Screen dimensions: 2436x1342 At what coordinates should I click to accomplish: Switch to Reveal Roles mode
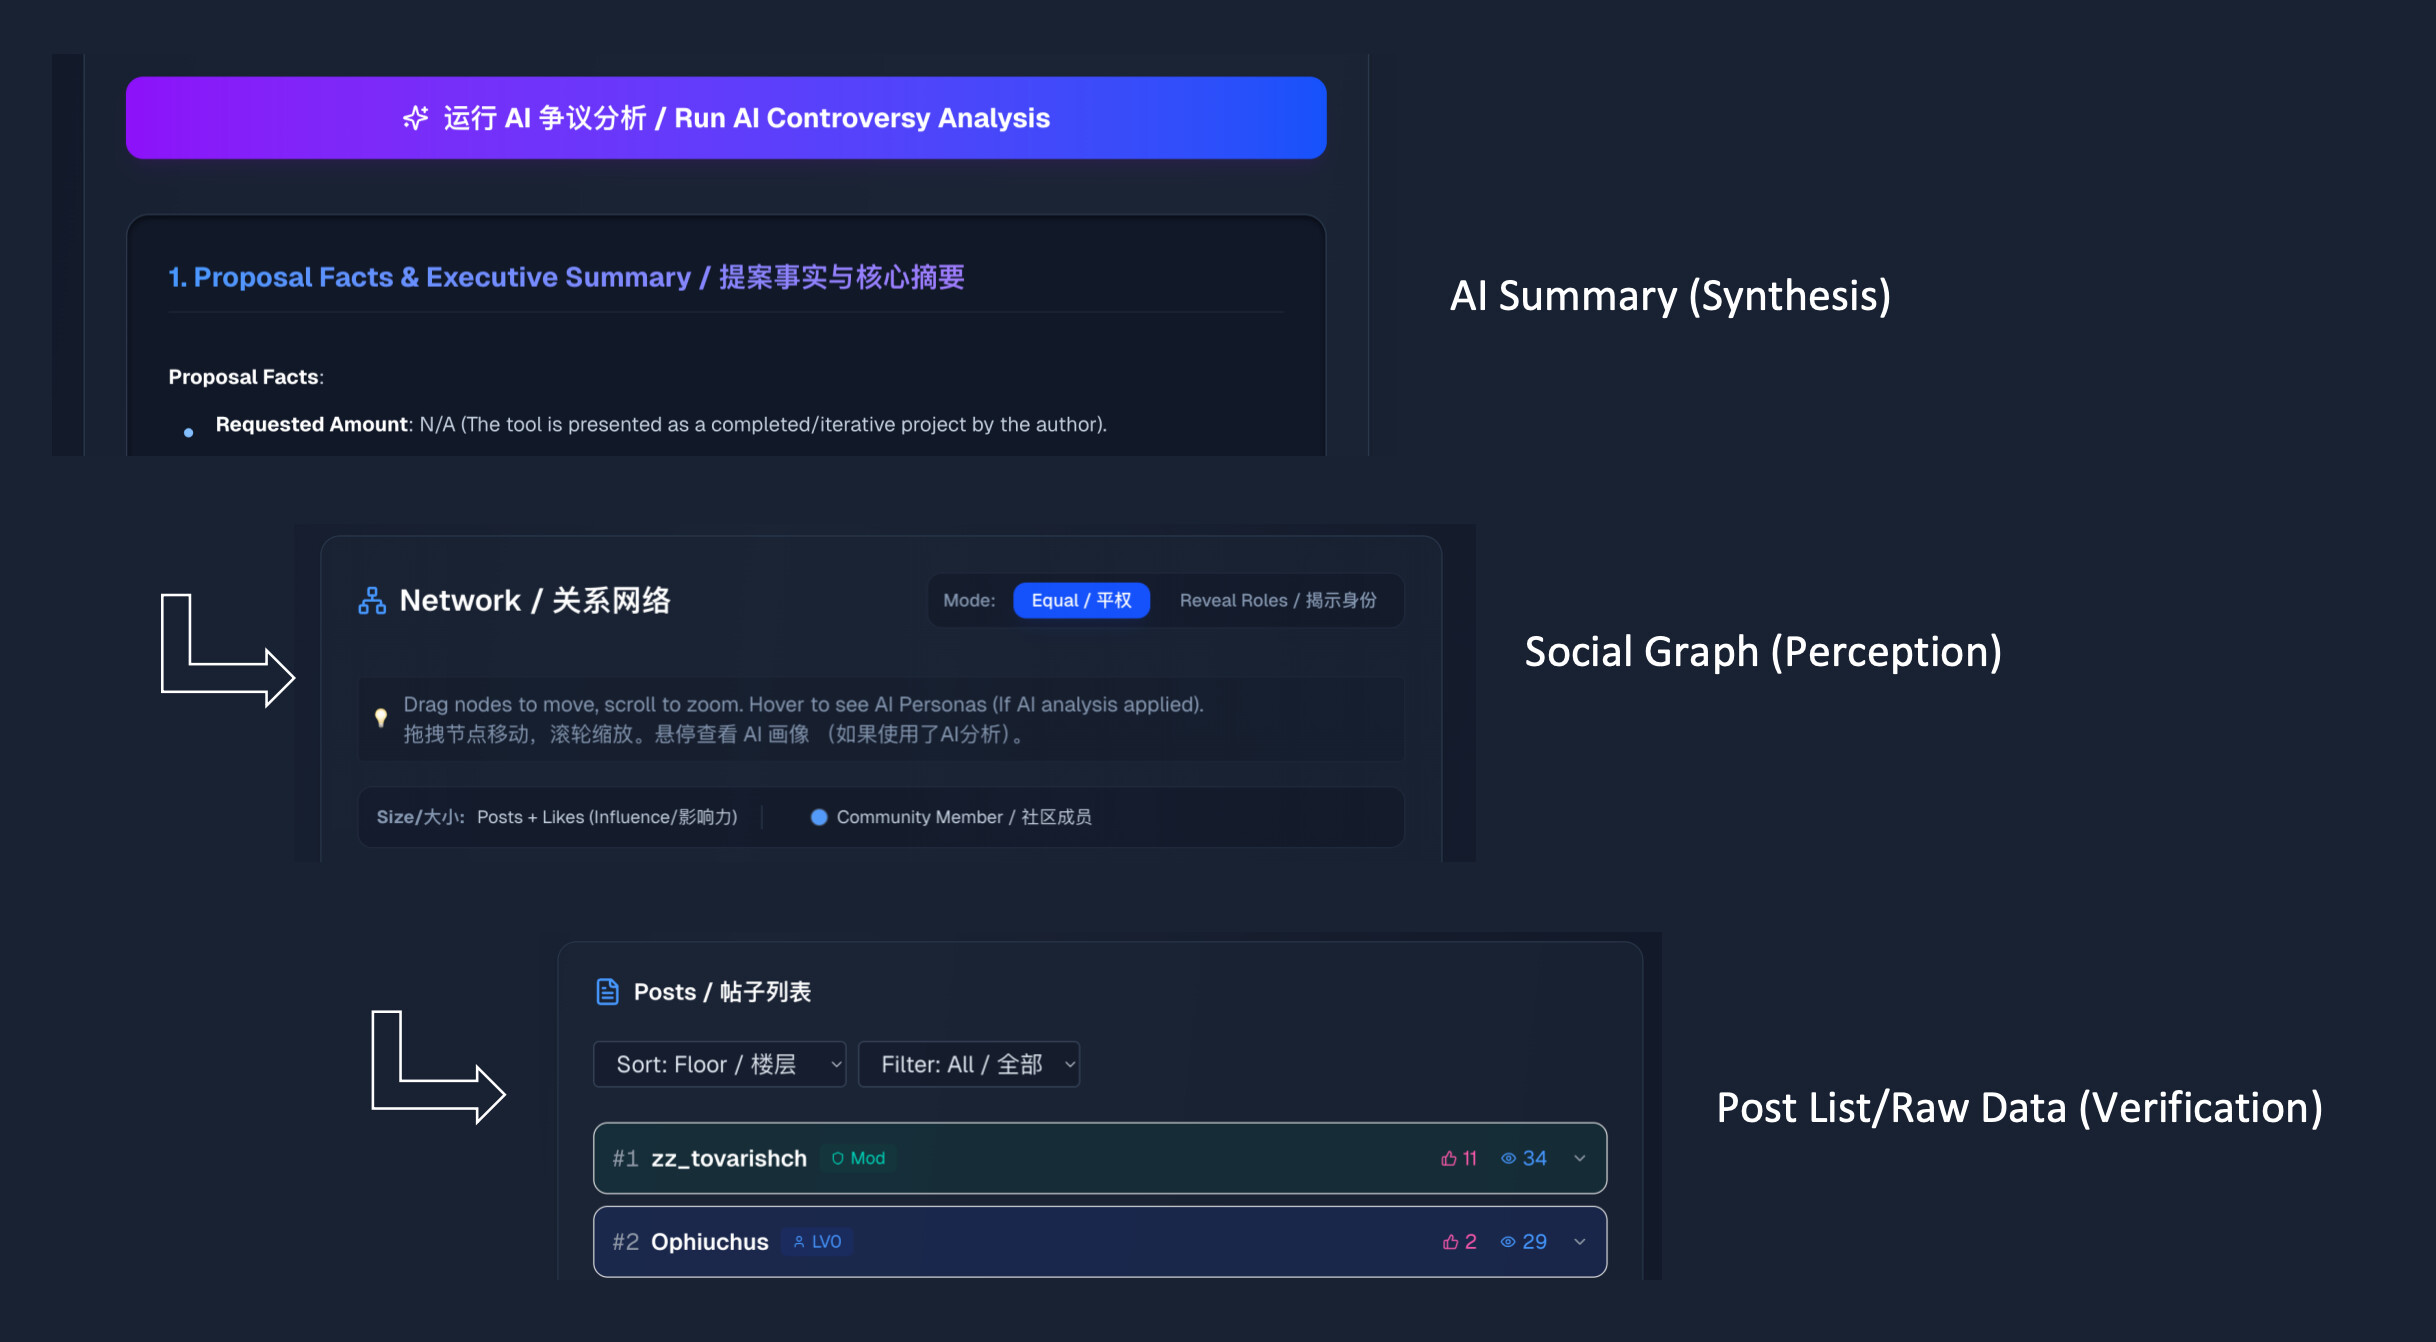[x=1277, y=601]
